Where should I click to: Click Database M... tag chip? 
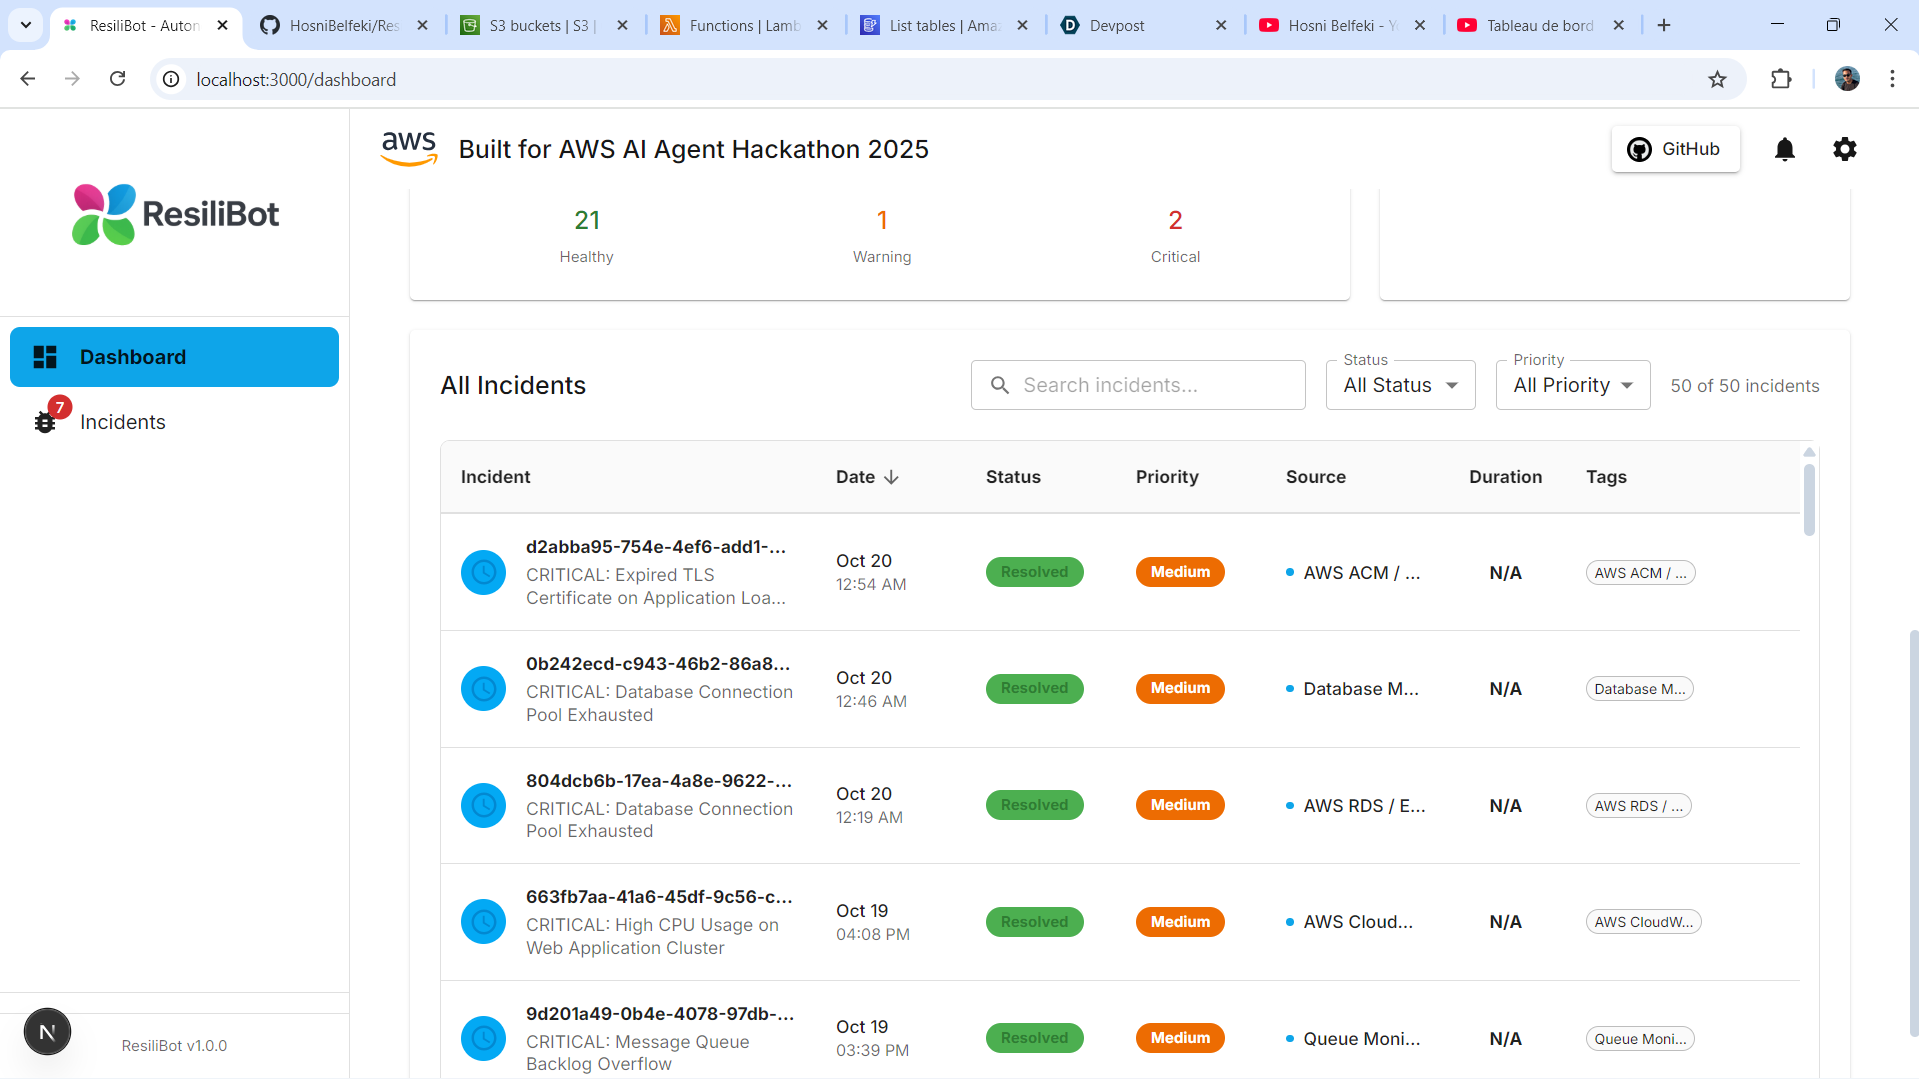(1639, 689)
